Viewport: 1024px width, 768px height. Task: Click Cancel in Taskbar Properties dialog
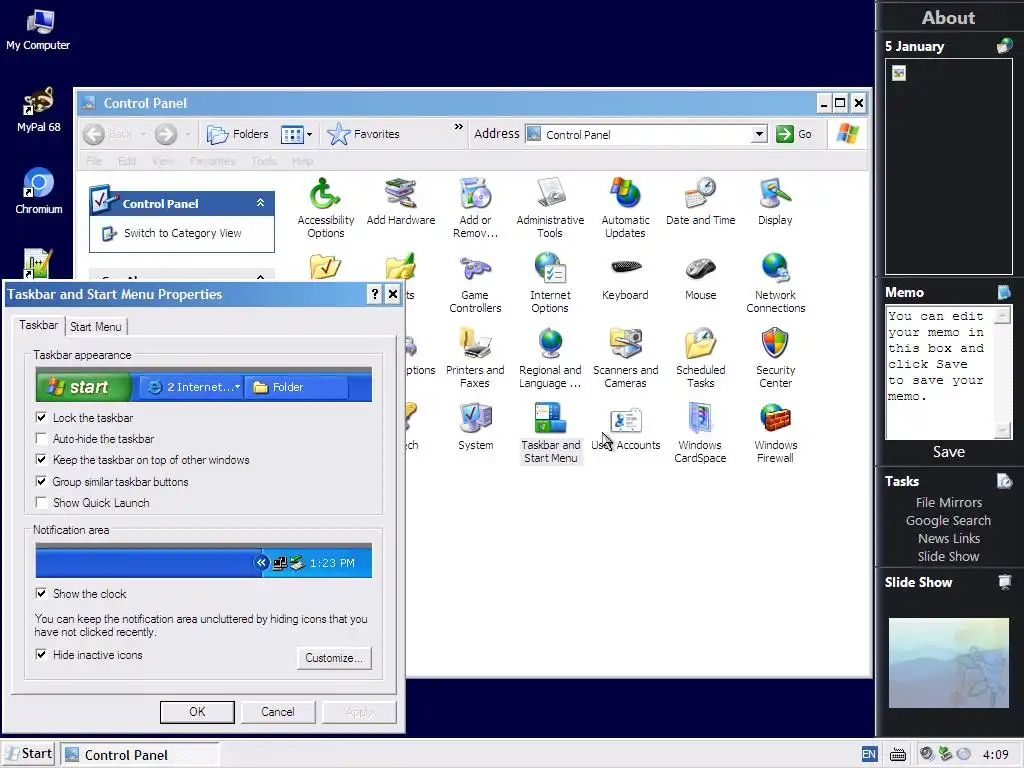[278, 712]
